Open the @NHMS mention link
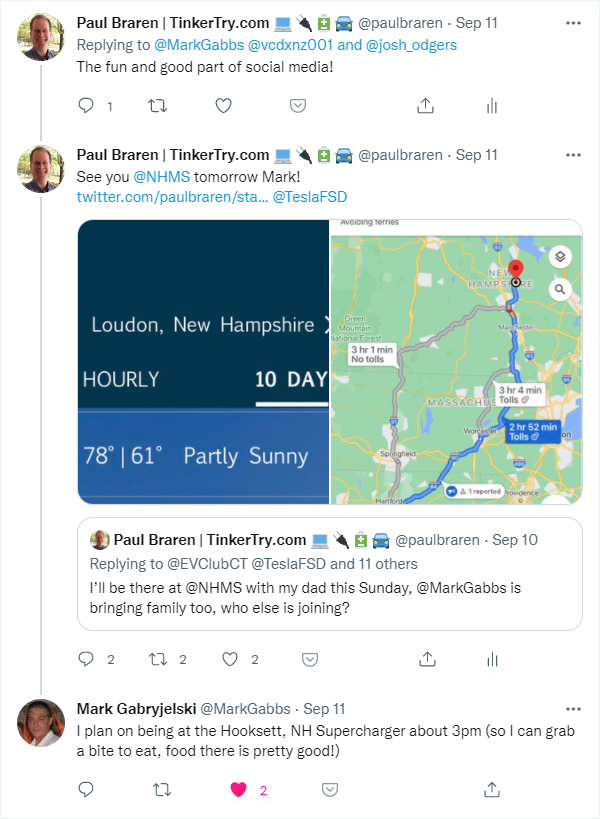Image resolution: width=600 pixels, height=819 pixels. point(162,177)
